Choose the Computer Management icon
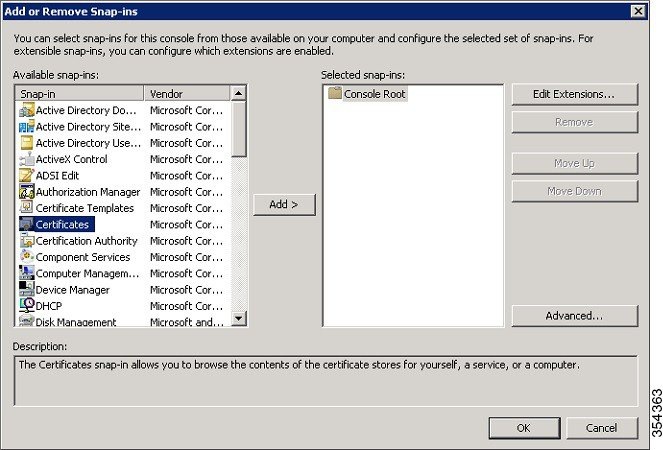This screenshot has height=450, width=663. click(27, 274)
